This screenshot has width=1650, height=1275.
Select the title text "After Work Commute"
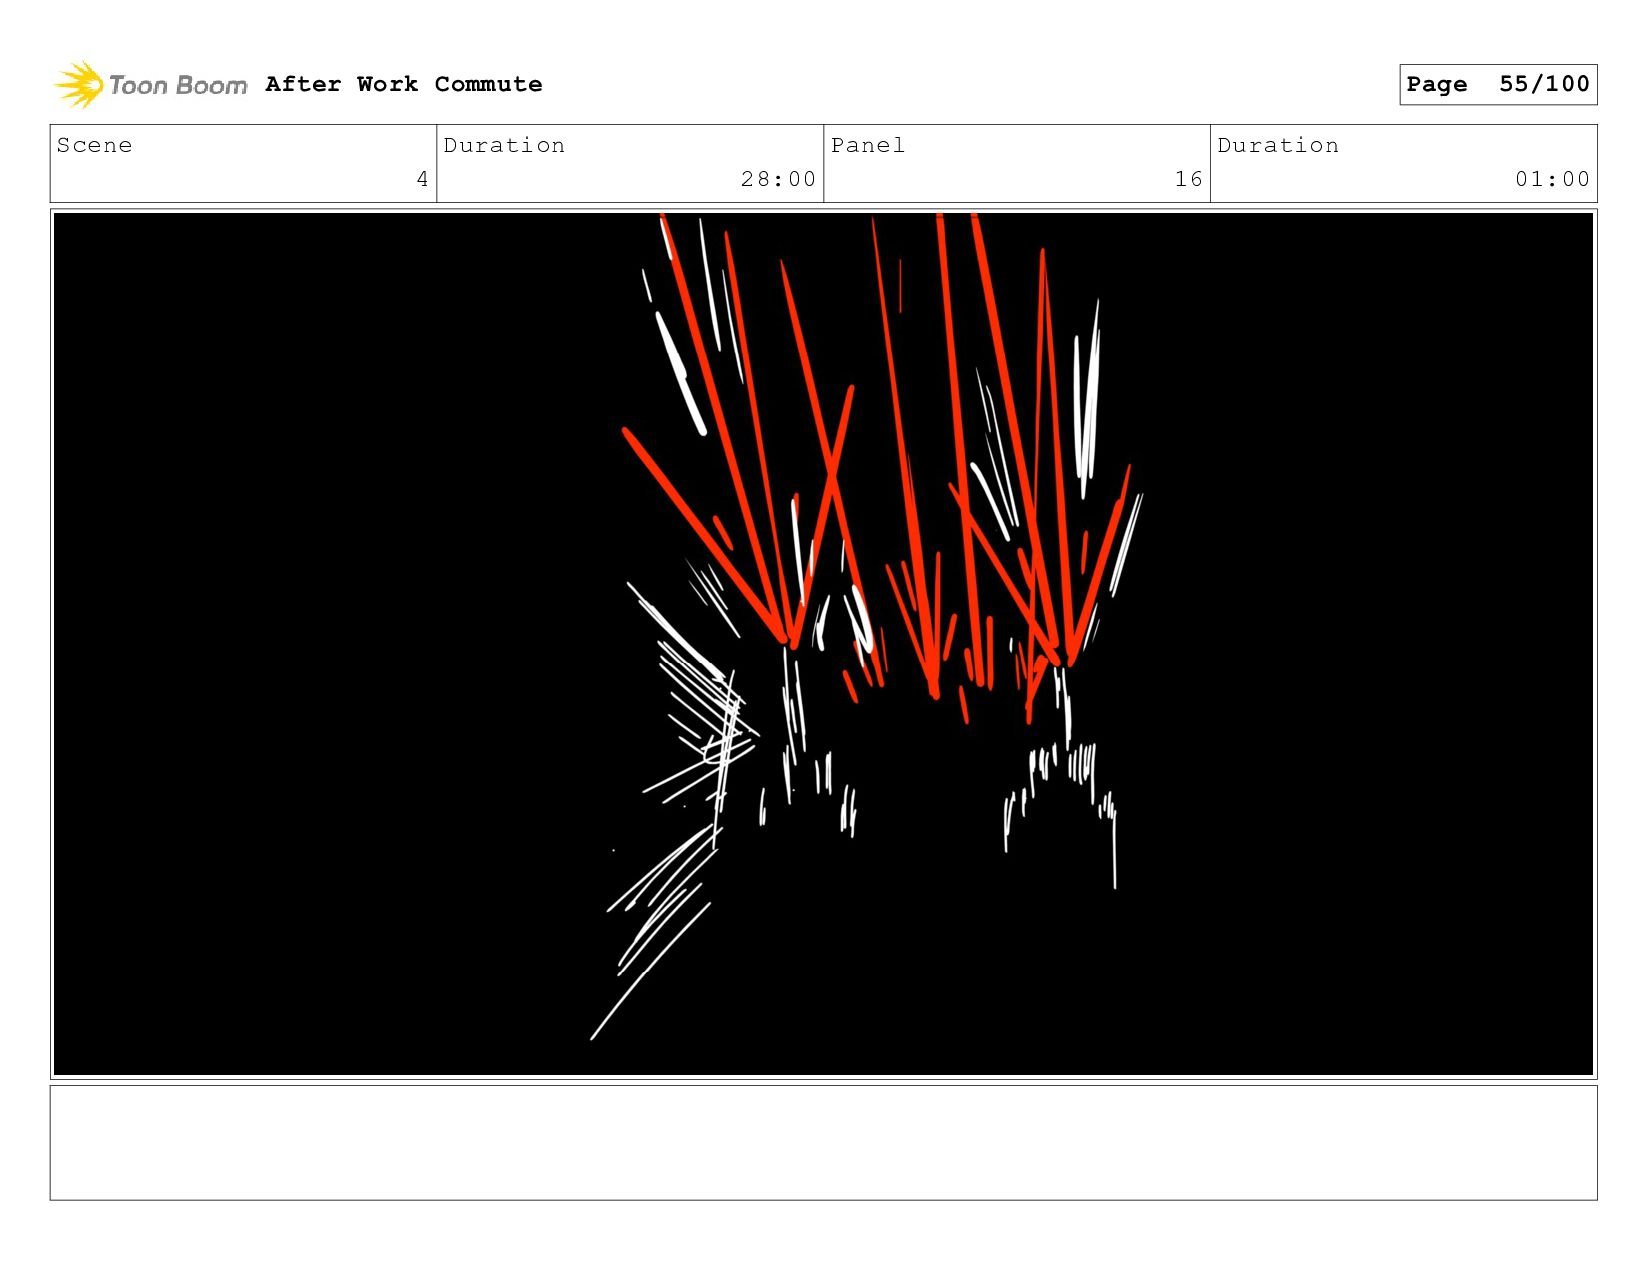click(404, 84)
